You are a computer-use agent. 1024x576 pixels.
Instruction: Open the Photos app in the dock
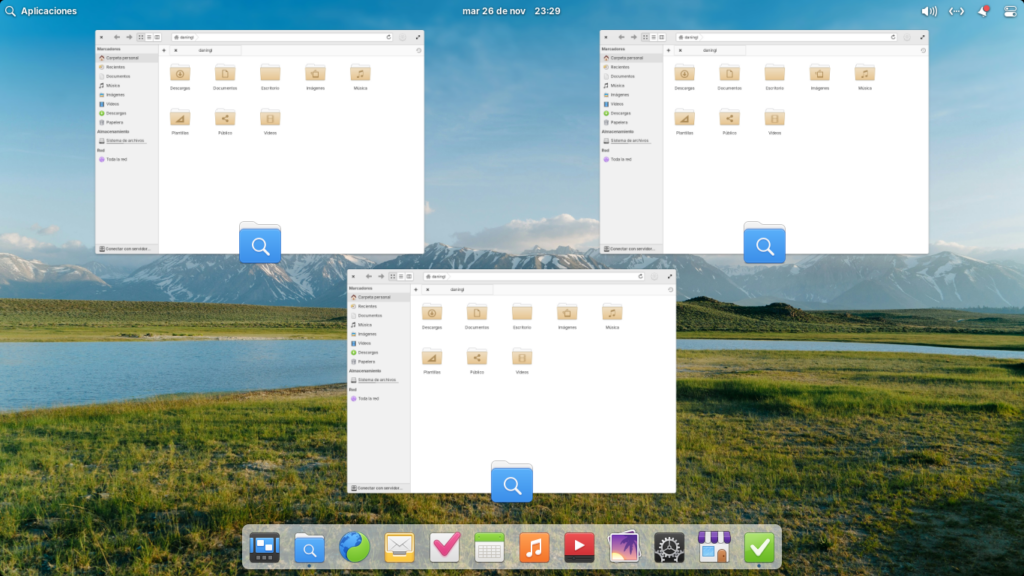click(x=624, y=546)
